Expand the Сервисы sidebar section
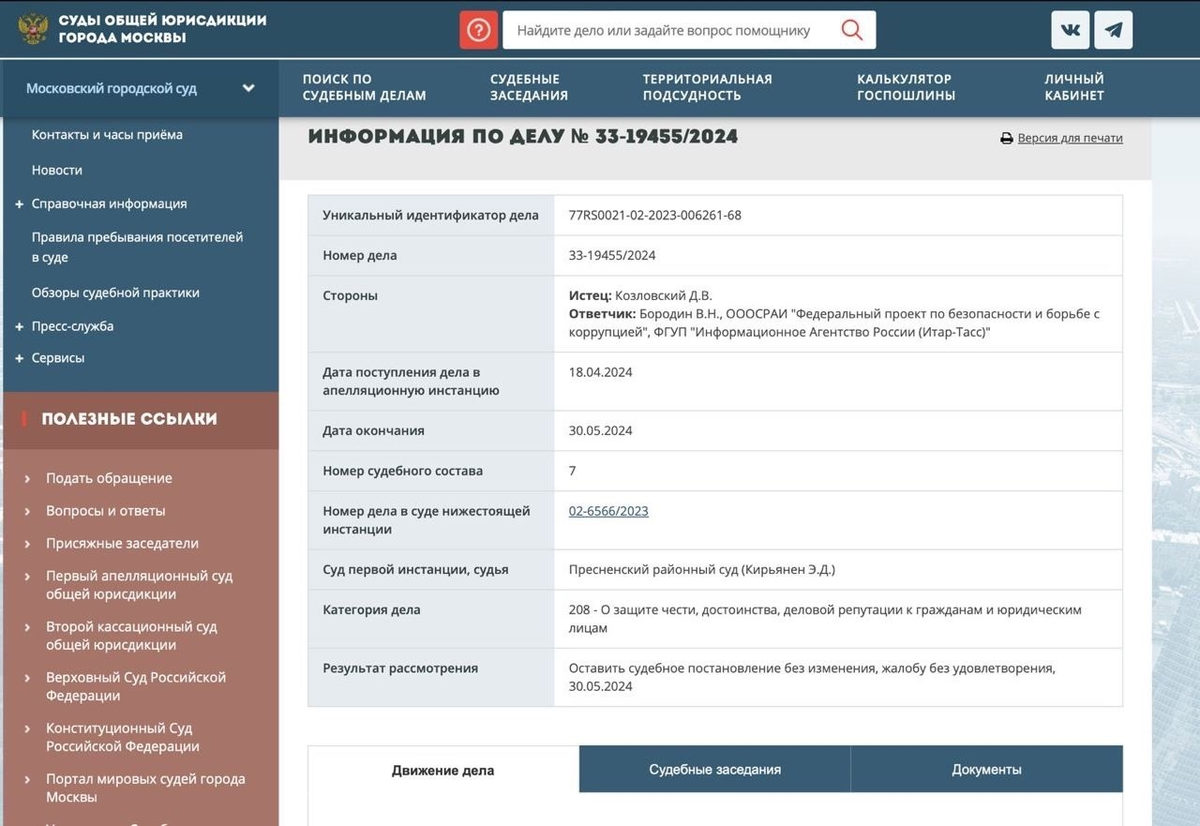This screenshot has width=1200, height=826. (19, 358)
